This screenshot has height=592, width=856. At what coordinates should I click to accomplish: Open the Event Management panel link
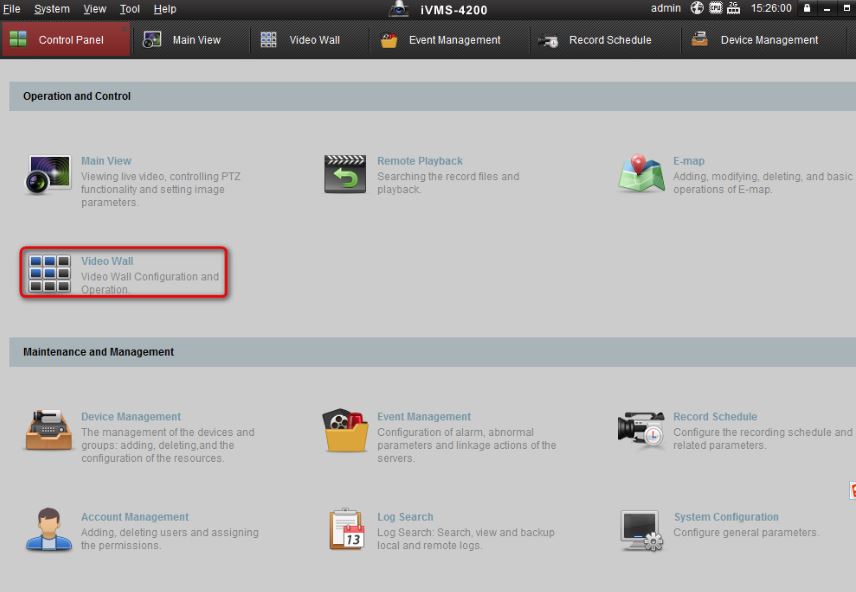[424, 417]
